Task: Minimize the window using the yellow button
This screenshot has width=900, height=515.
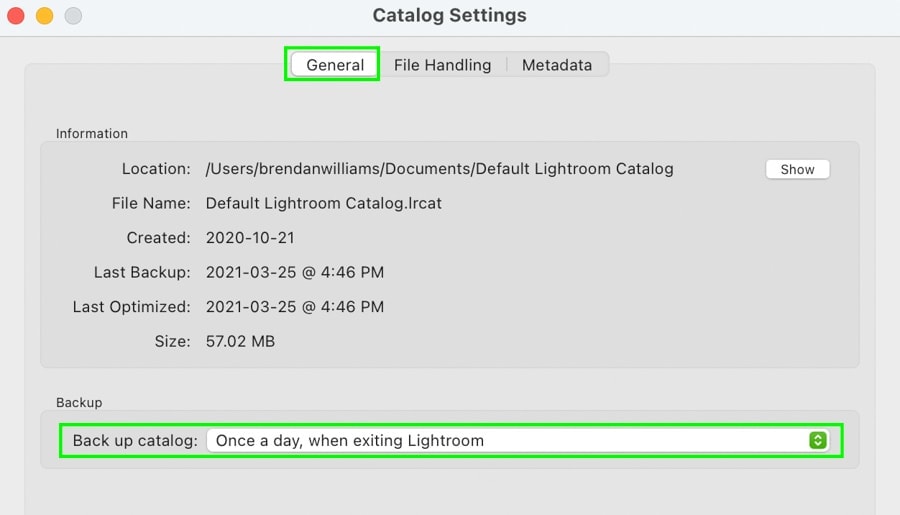Action: (45, 16)
